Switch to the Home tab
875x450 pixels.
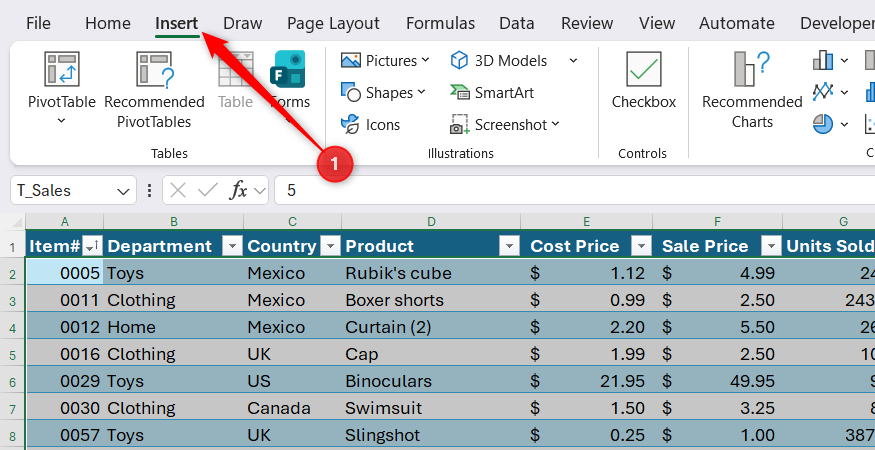click(108, 23)
